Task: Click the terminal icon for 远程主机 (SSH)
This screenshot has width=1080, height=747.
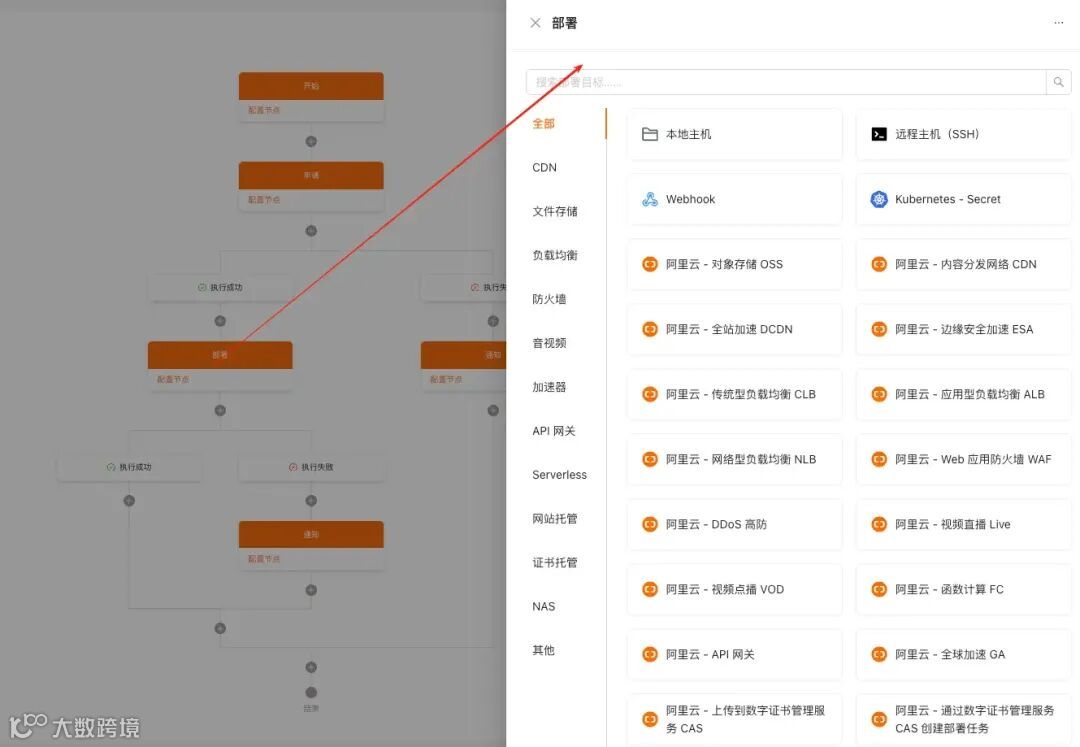Action: pyautogui.click(x=879, y=134)
